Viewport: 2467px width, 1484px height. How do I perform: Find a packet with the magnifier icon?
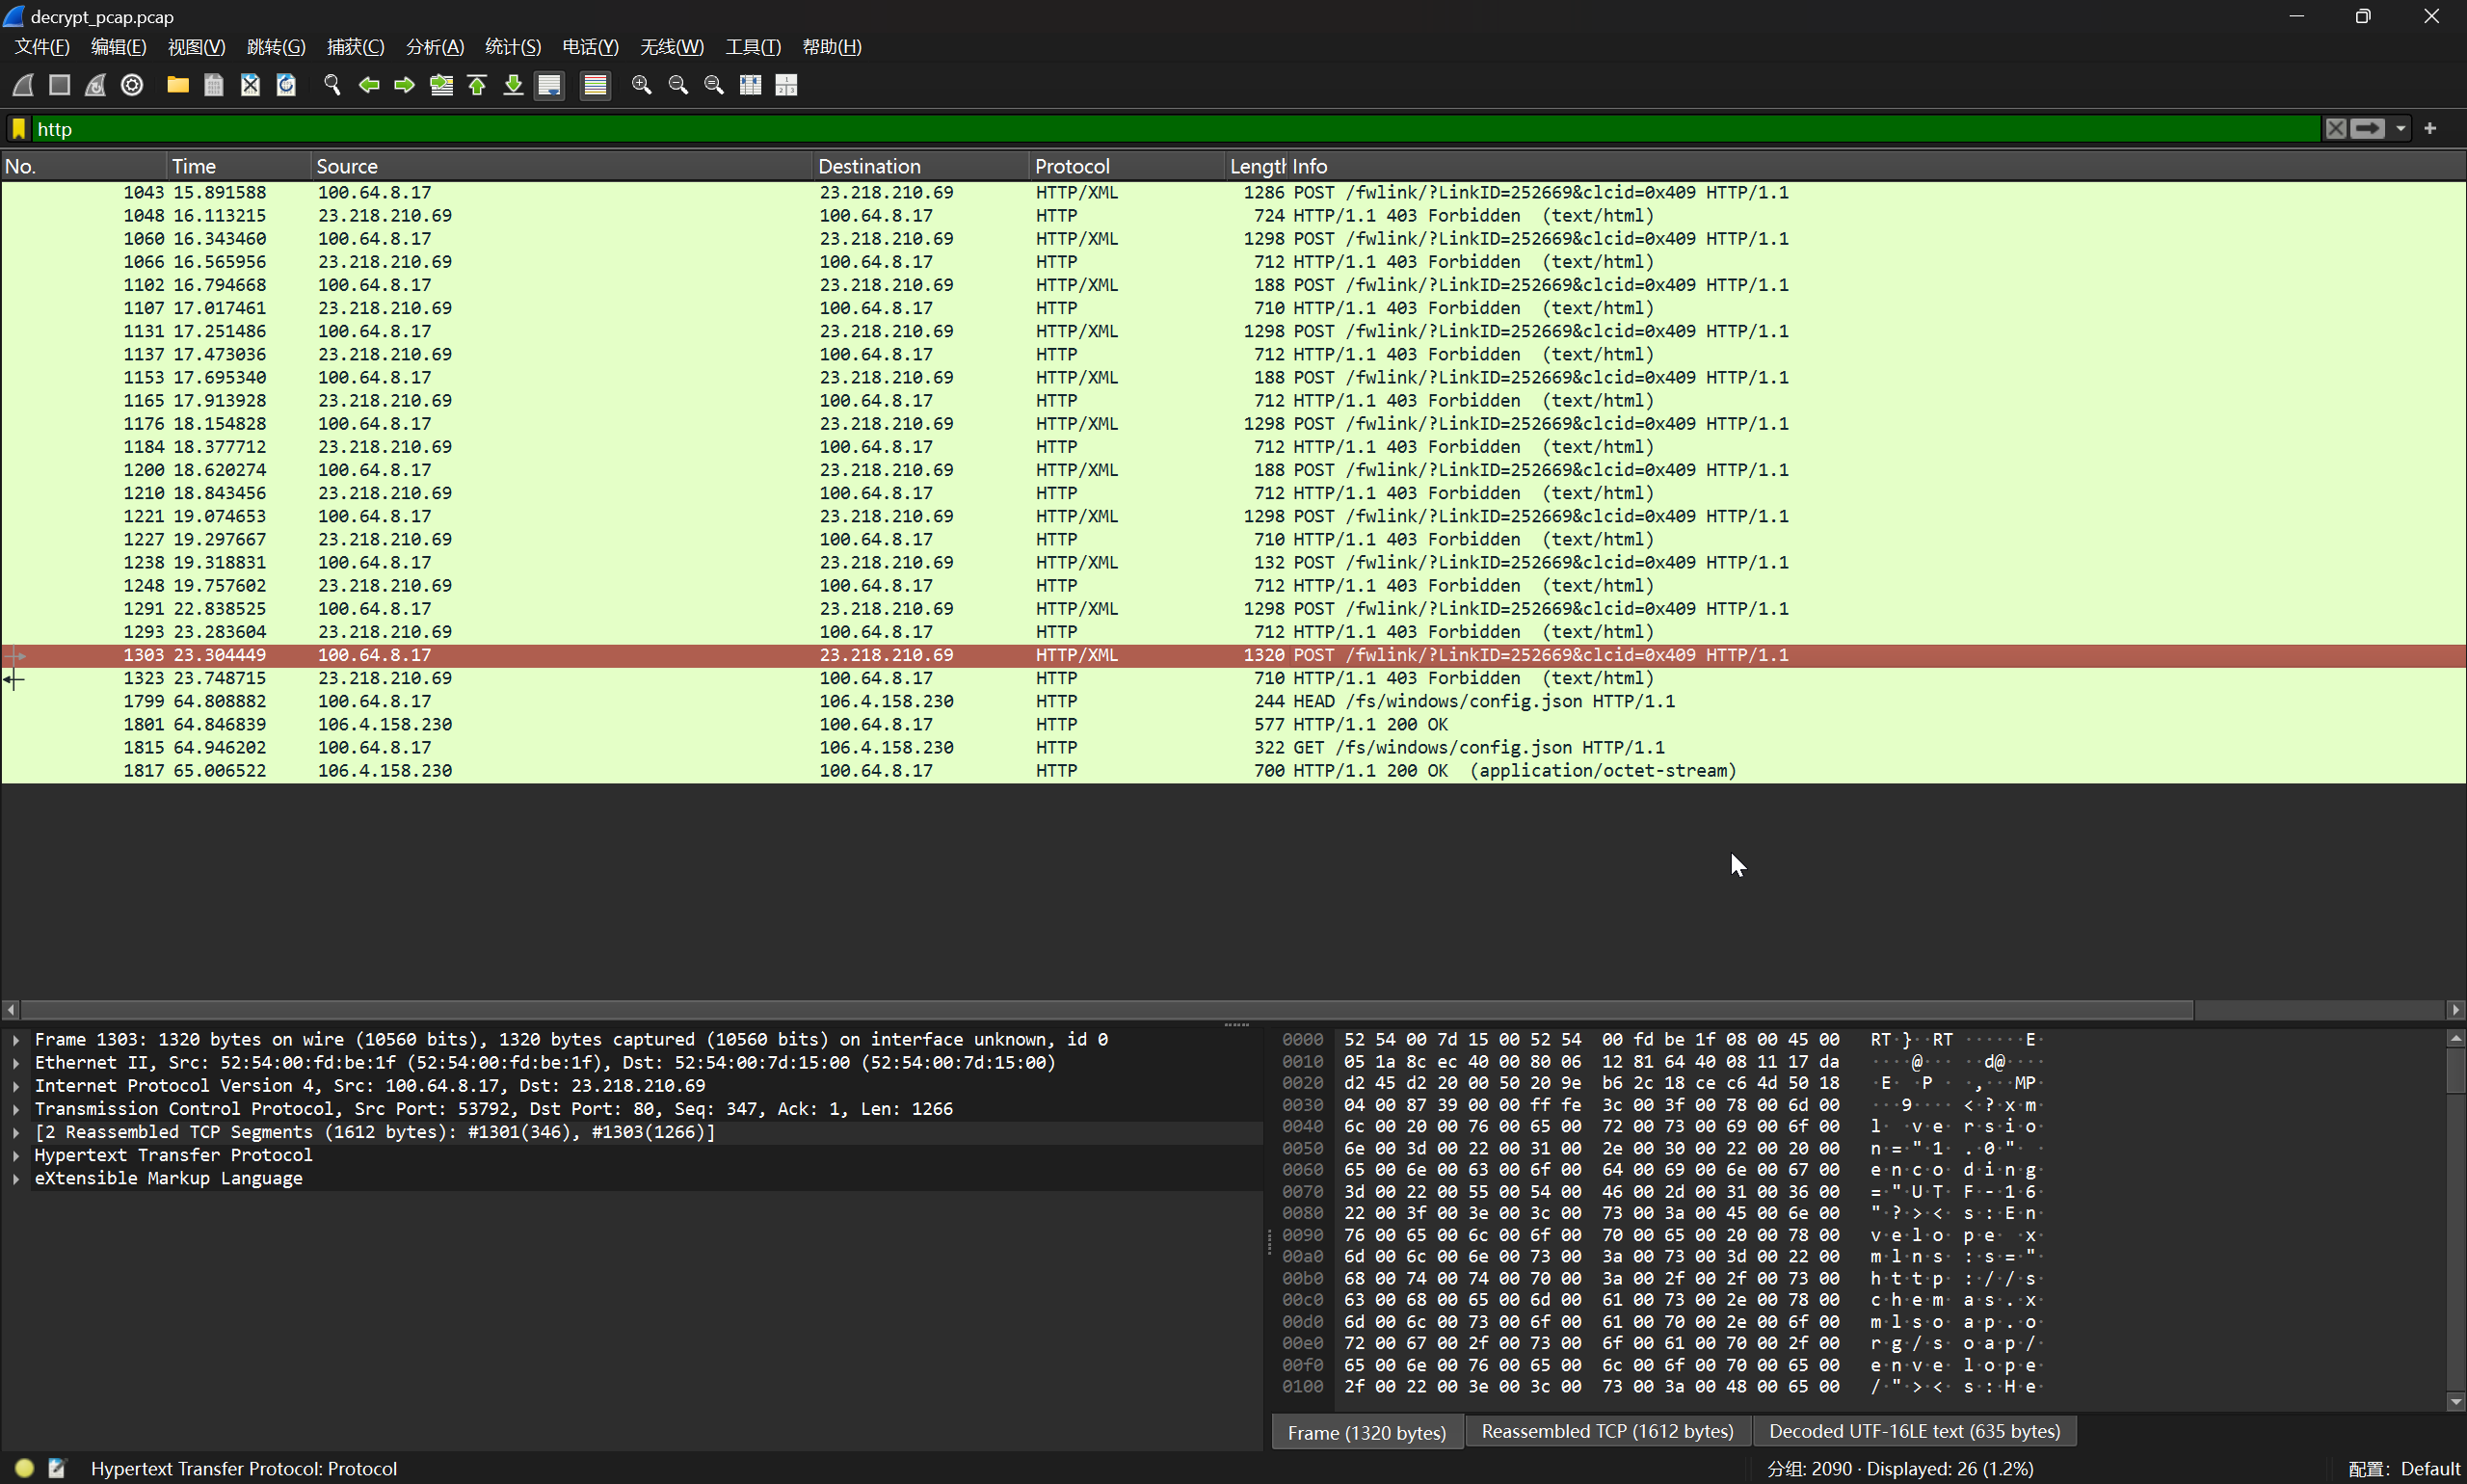click(332, 85)
